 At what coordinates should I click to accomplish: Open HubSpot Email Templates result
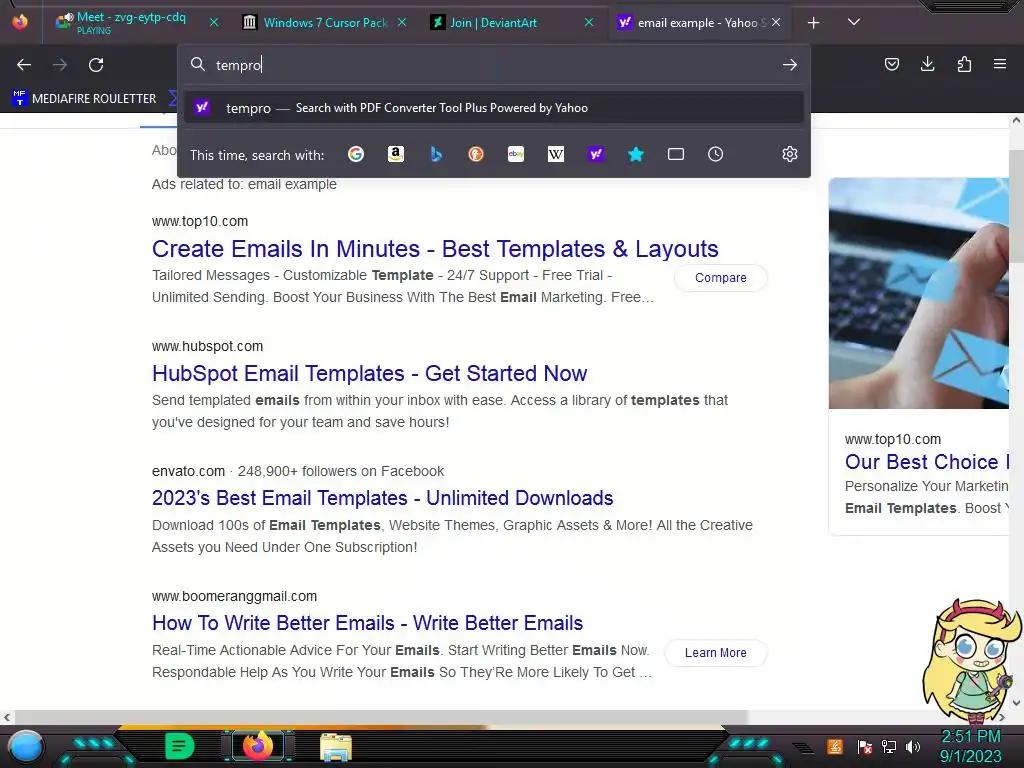tap(370, 374)
